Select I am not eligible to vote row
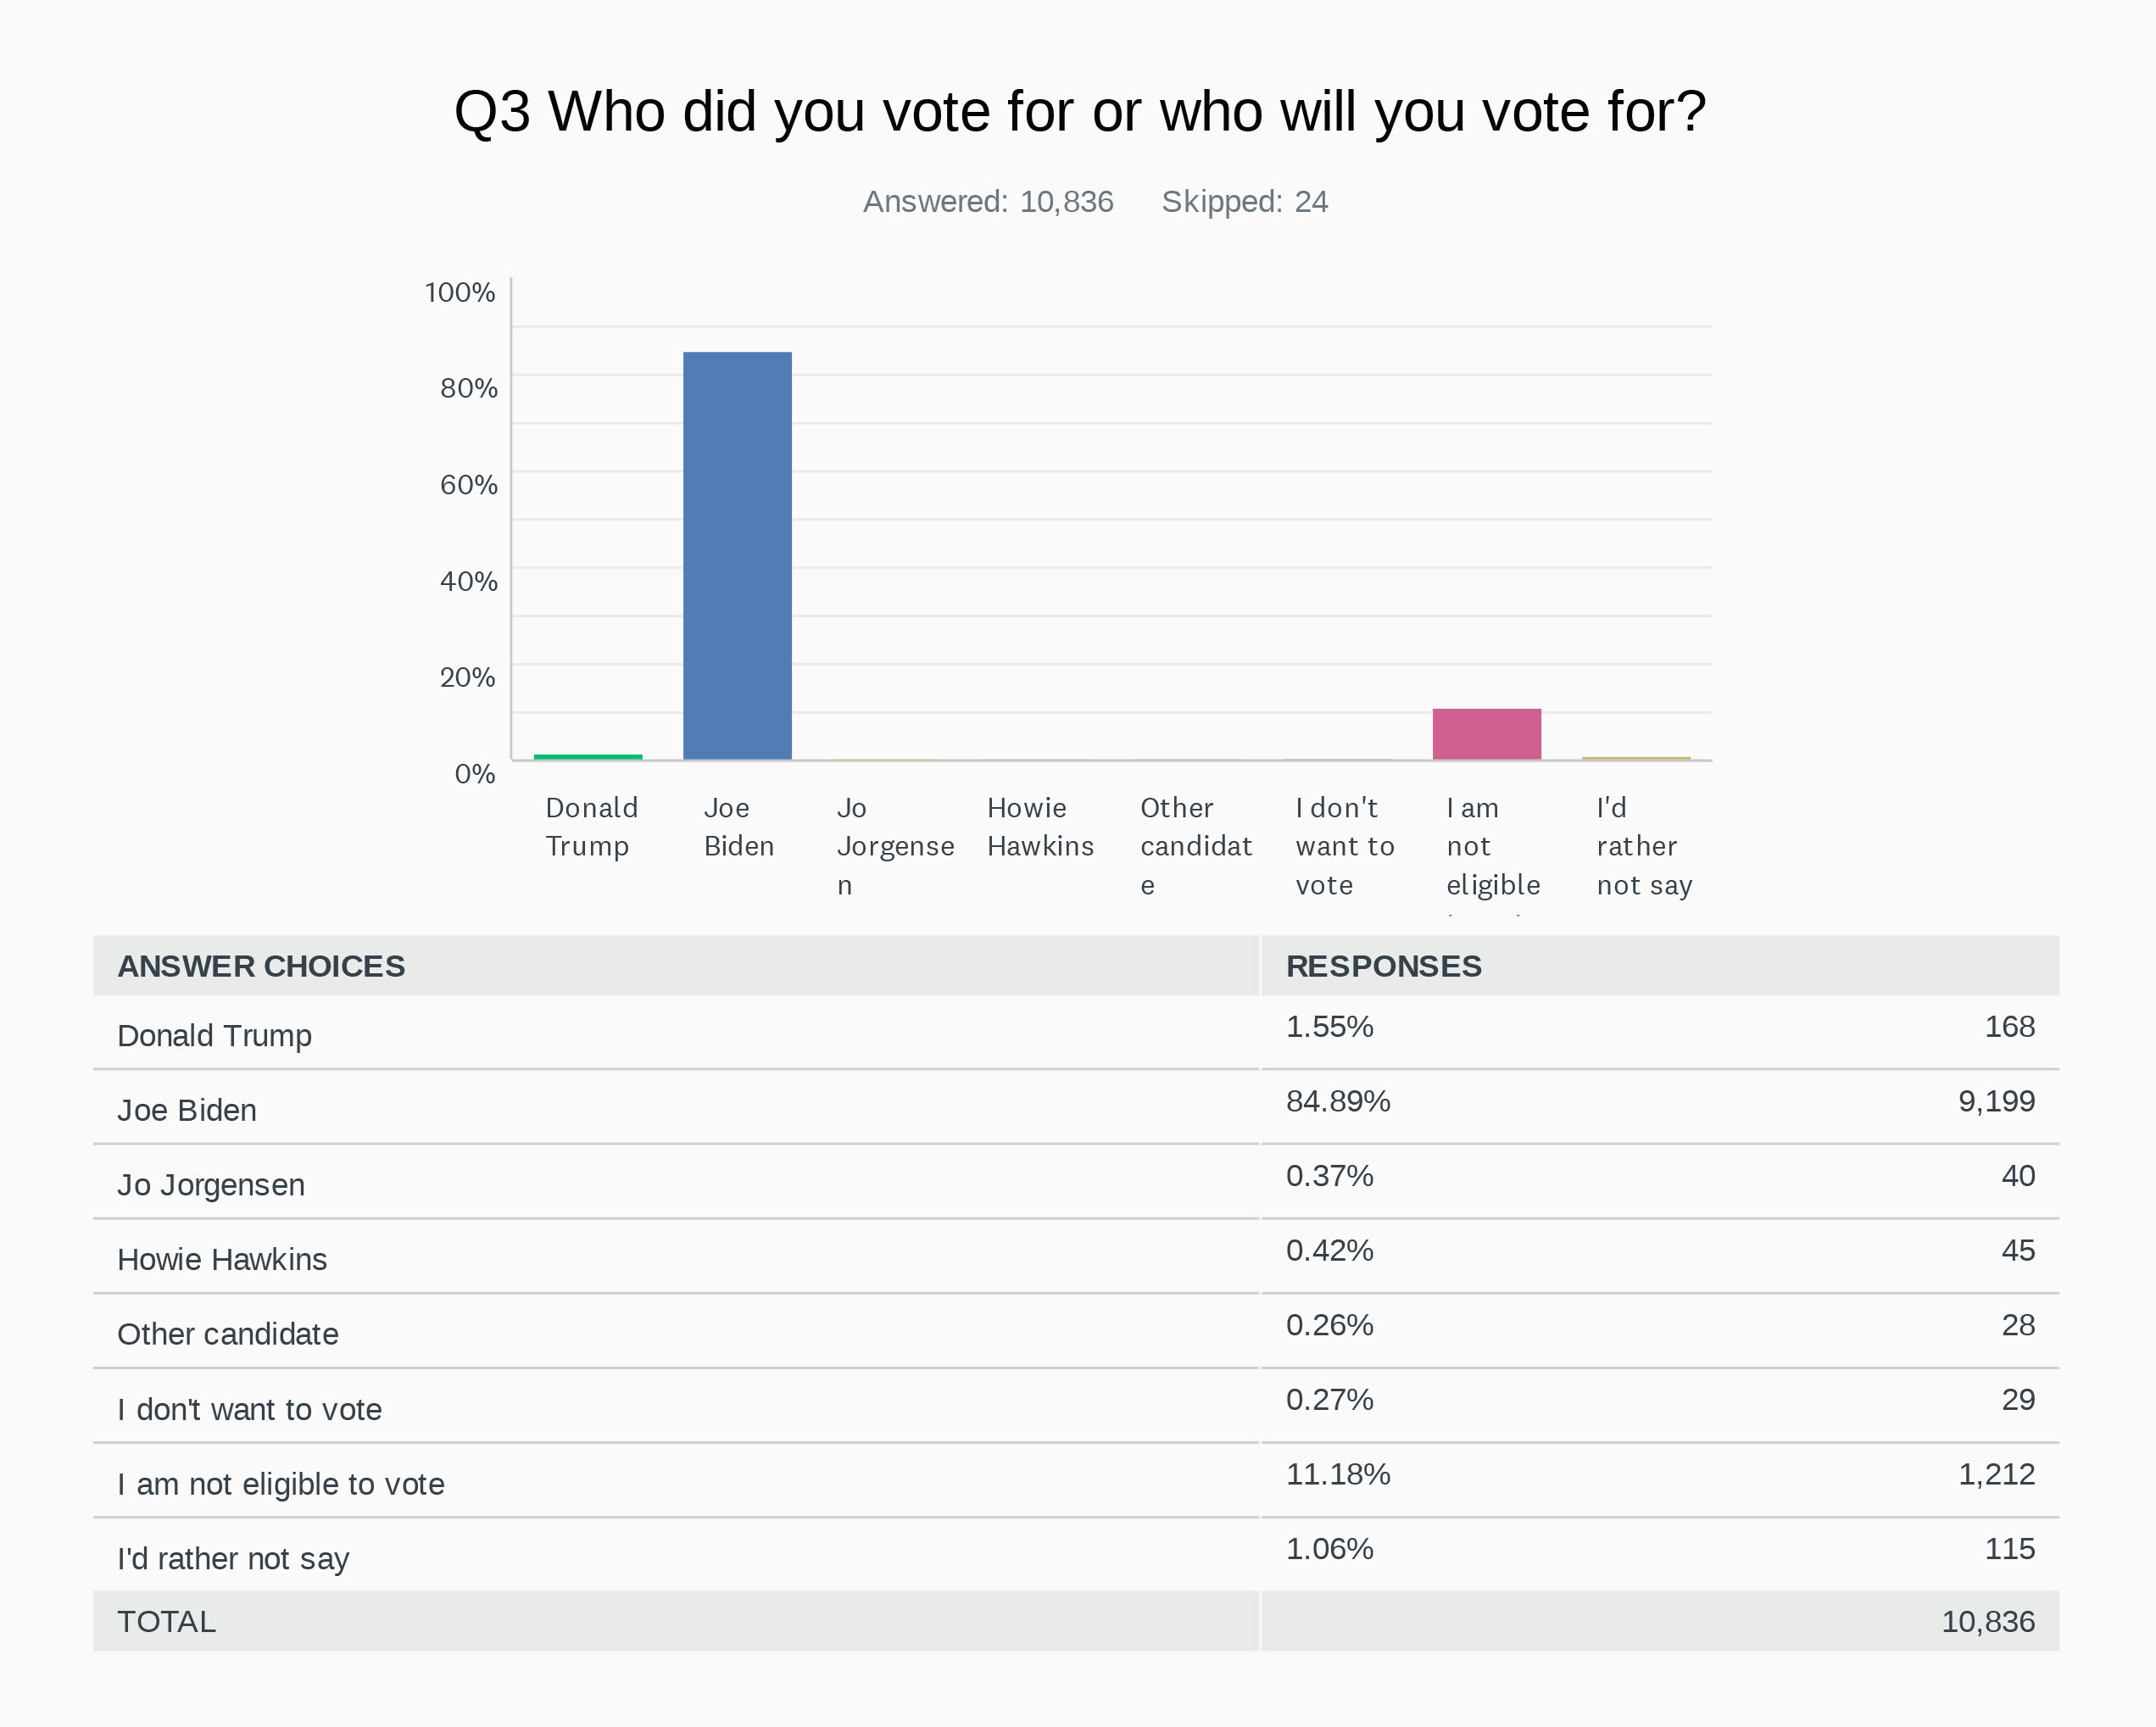Image resolution: width=2156 pixels, height=1727 pixels. pyautogui.click(x=281, y=1484)
